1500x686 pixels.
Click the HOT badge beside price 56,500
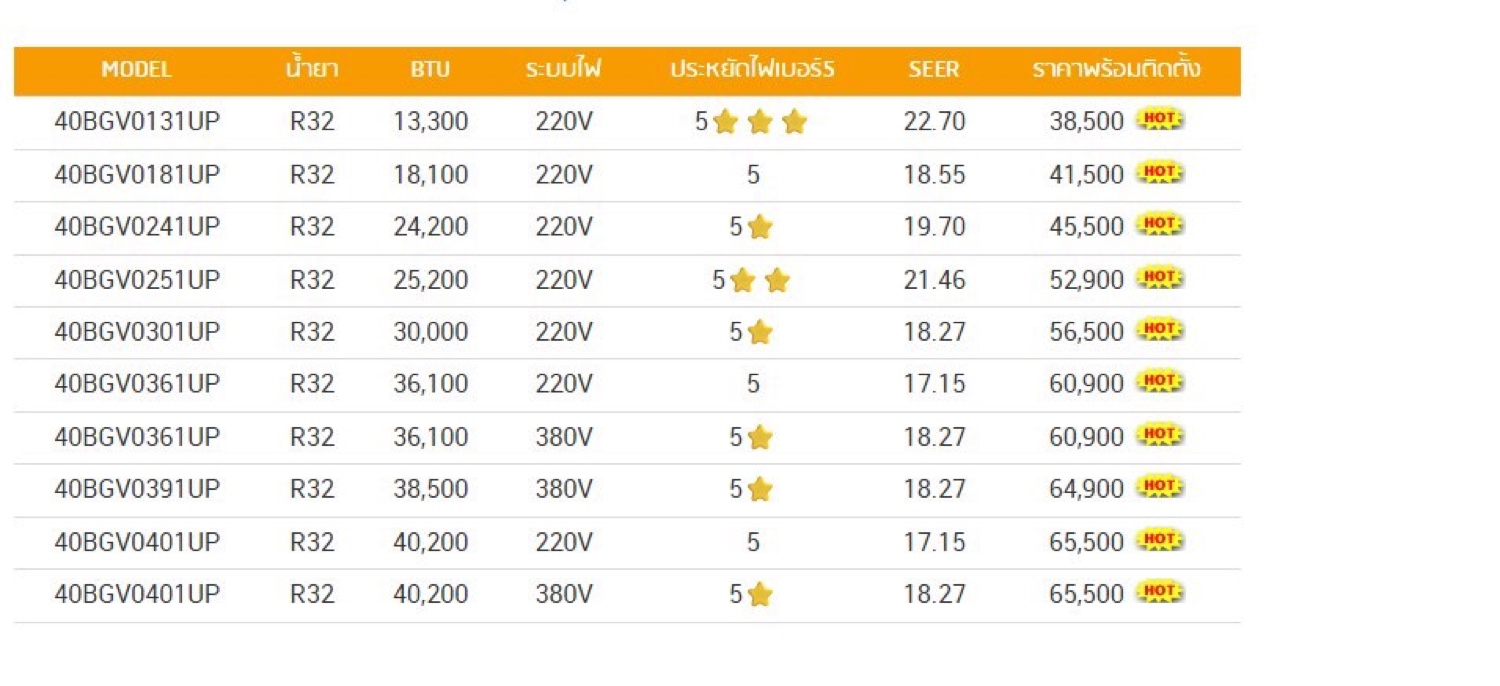1160,330
